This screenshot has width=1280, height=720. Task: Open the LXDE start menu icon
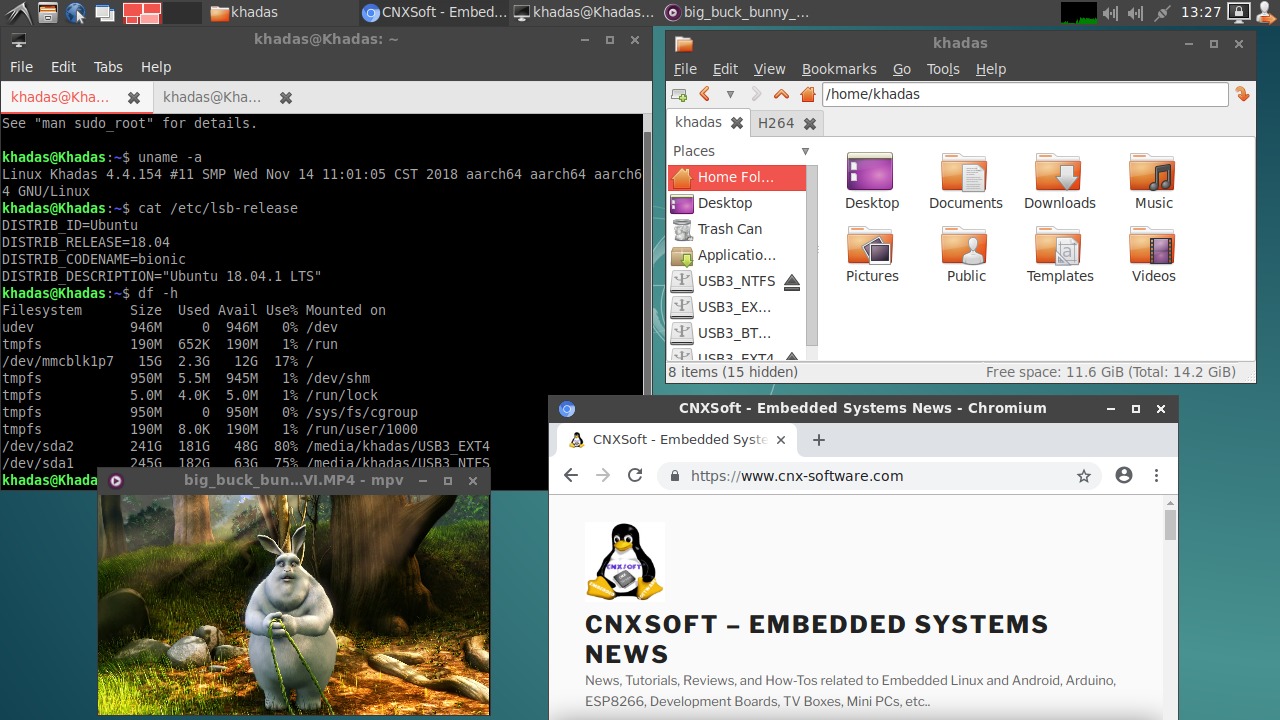(17, 13)
